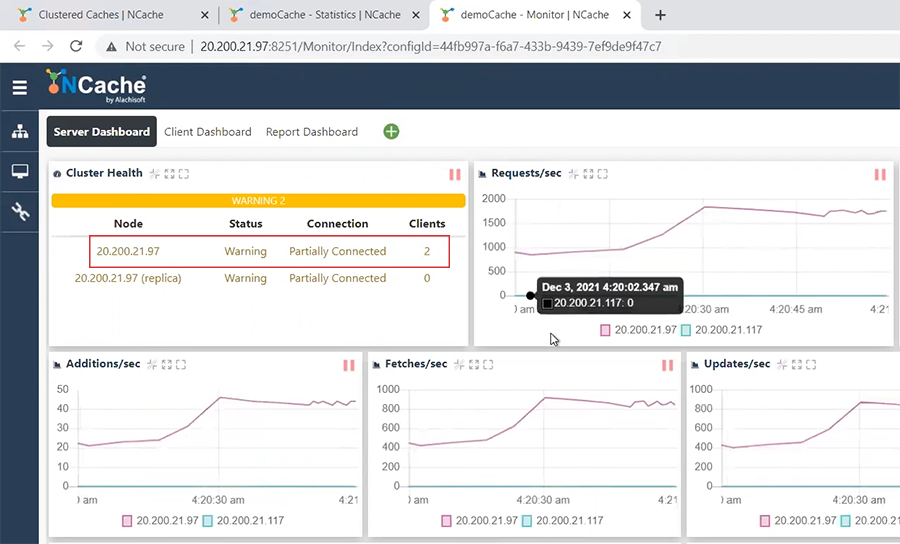Switch to demoCache Statistics browser tab
The height and width of the screenshot is (544, 900).
click(x=324, y=15)
